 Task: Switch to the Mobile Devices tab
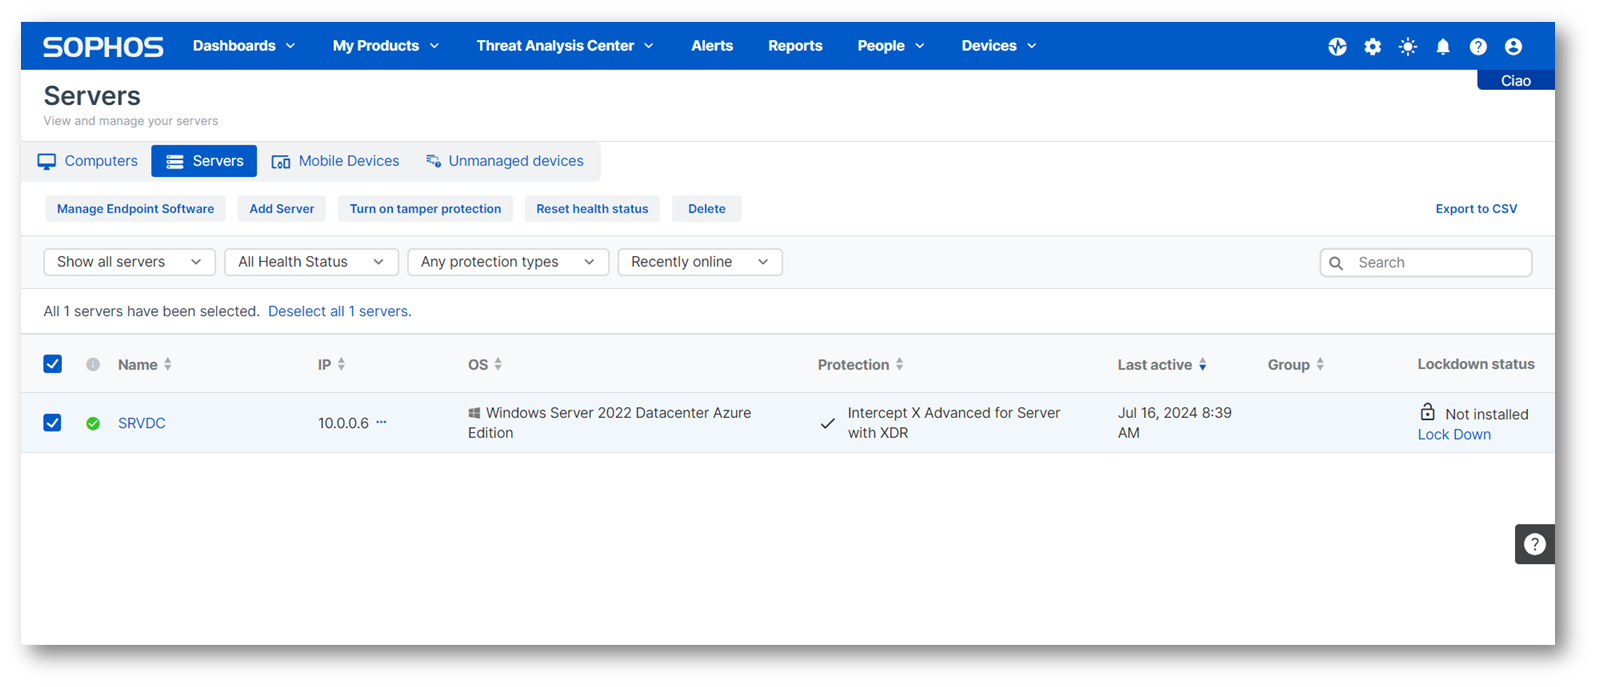[335, 161]
